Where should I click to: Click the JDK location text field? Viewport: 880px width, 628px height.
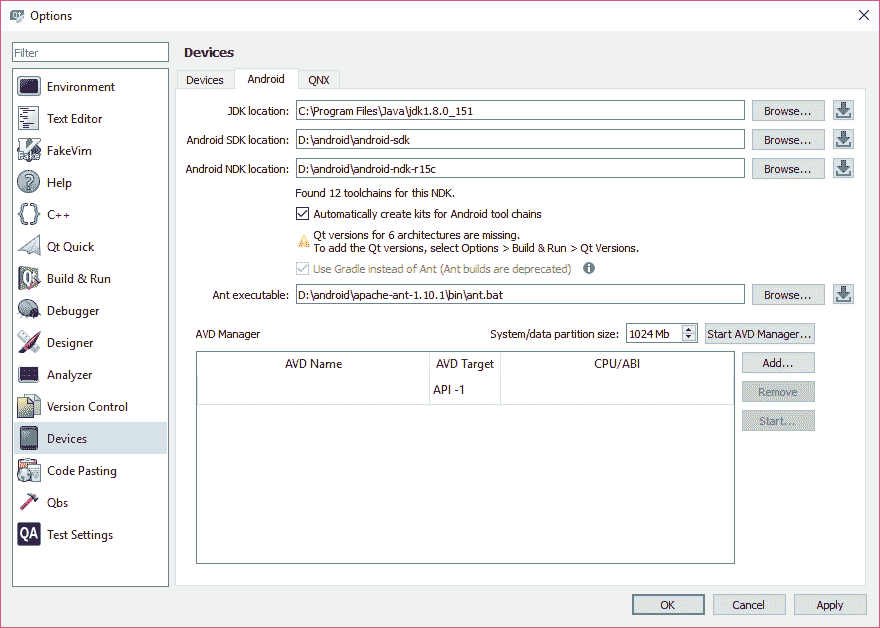point(519,111)
